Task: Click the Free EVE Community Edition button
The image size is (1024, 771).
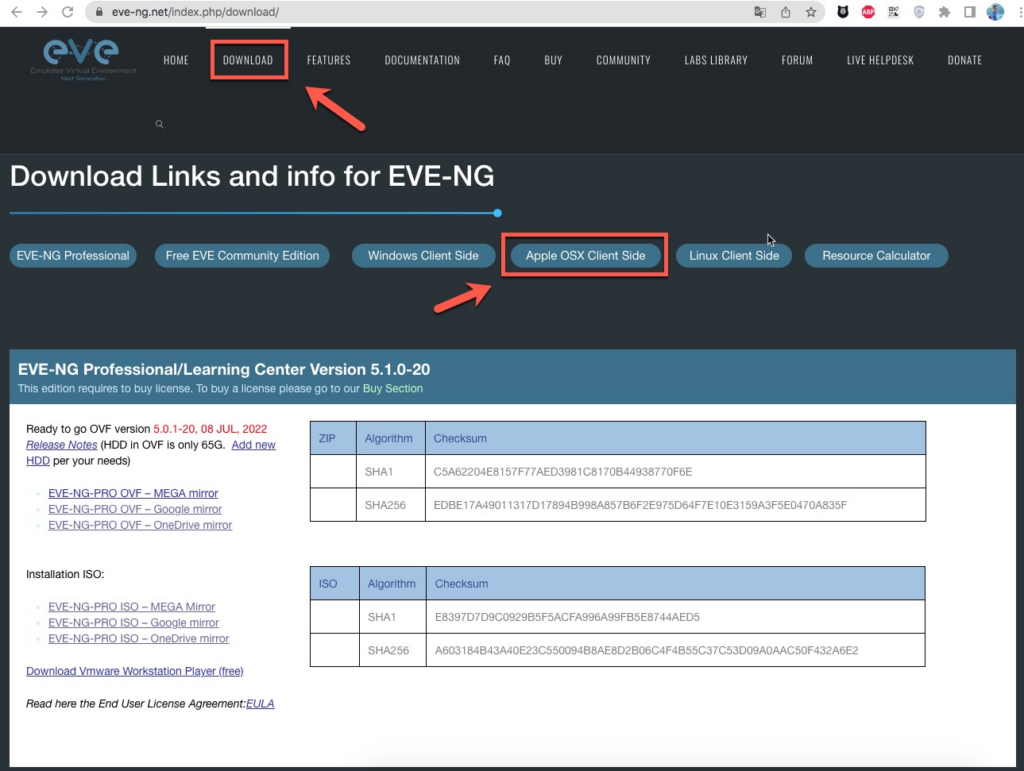Action: [x=242, y=255]
